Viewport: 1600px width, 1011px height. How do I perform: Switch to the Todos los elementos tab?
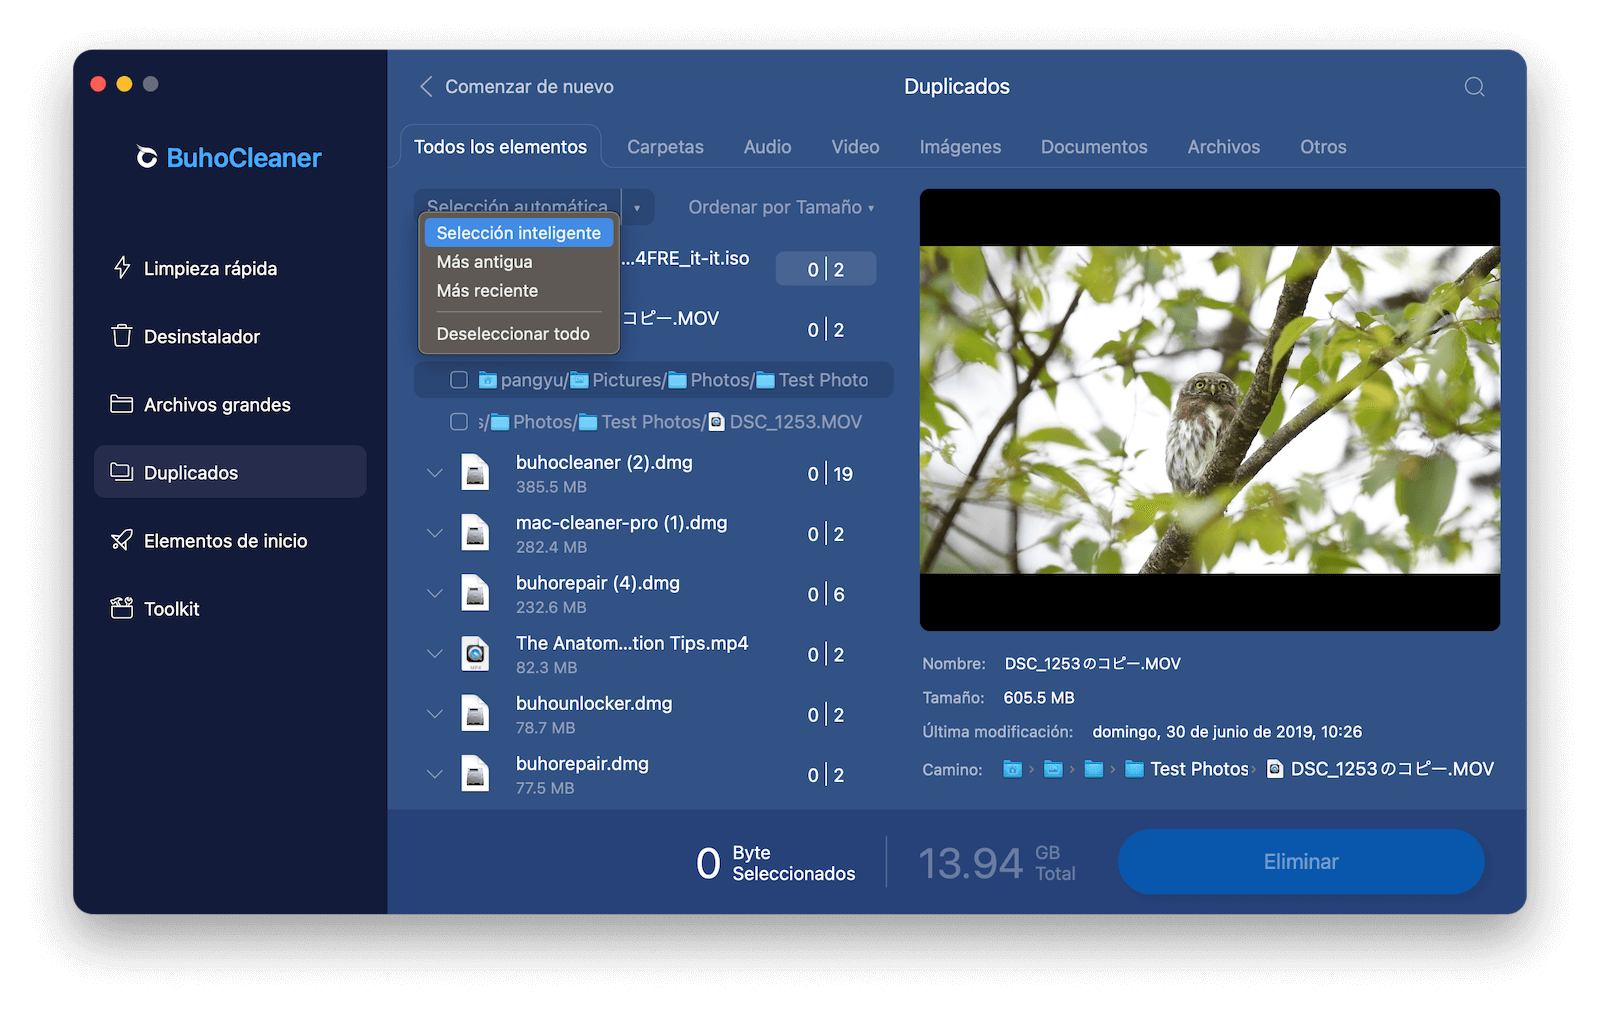click(x=501, y=147)
